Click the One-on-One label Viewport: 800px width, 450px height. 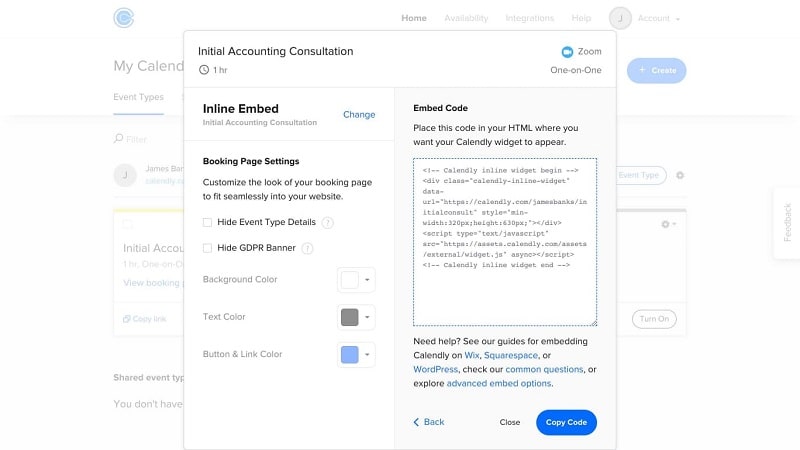[576, 70]
